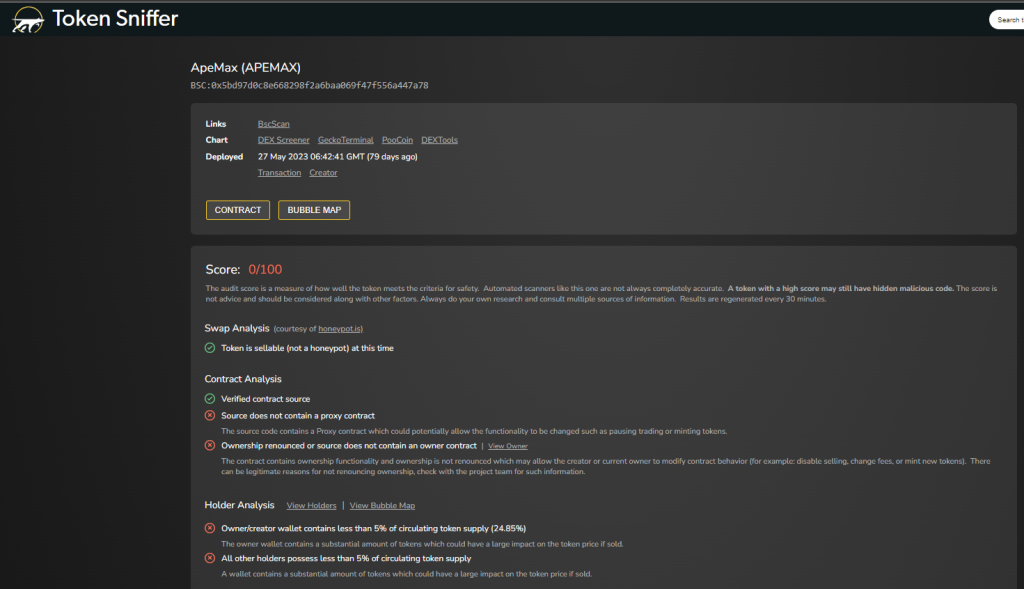The image size is (1024, 589).
Task: Click the Swap Analysis heading
Action: [x=236, y=328]
